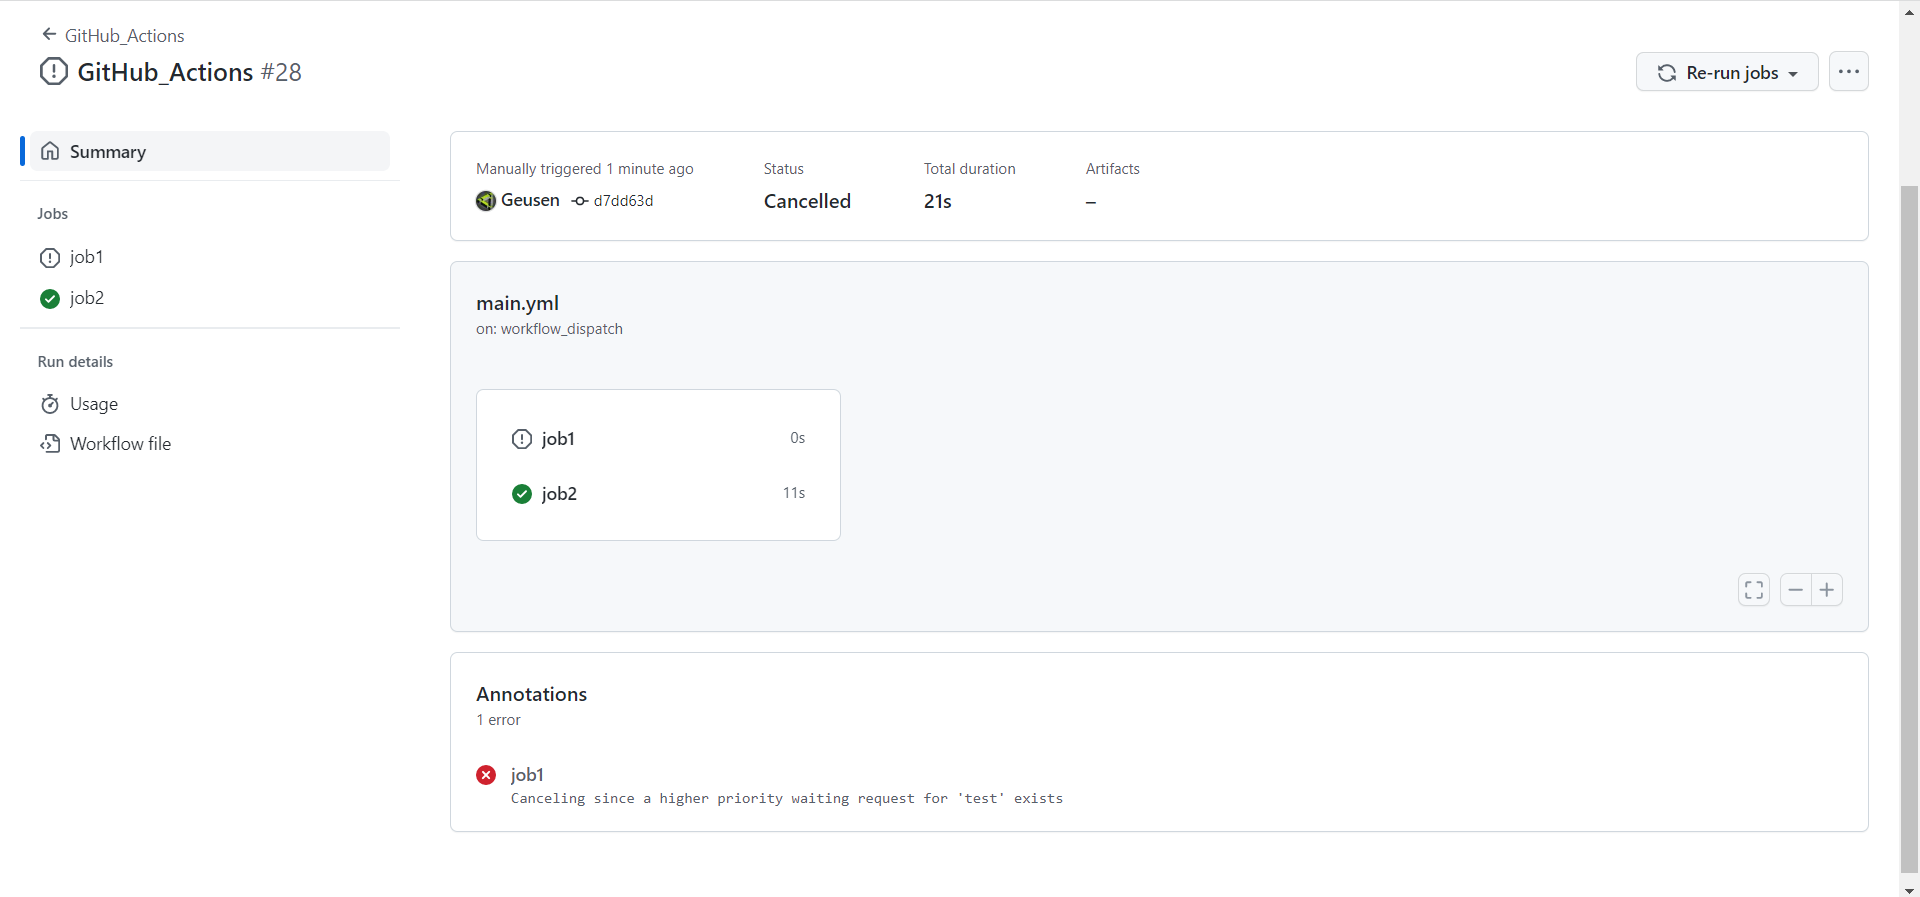Screen dimensions: 1920x897
Task: Click the 11s duration for graph job2
Action: [x=794, y=493]
